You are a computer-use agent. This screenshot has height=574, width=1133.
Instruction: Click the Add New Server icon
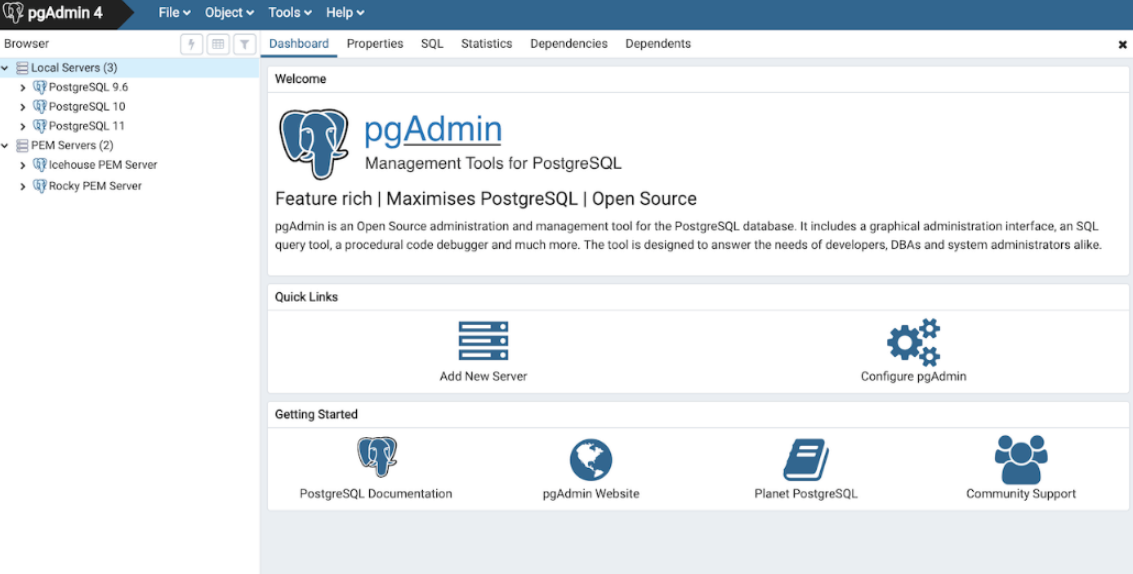click(483, 340)
